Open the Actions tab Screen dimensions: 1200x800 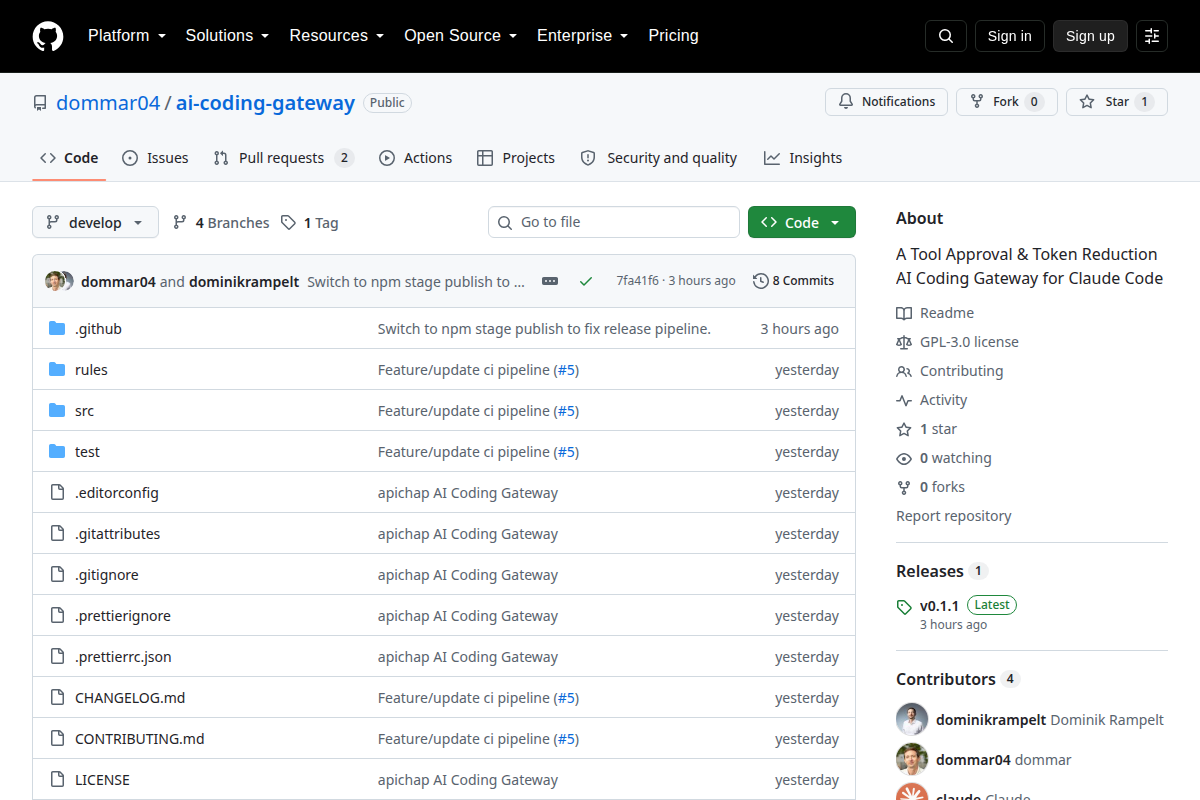415,158
